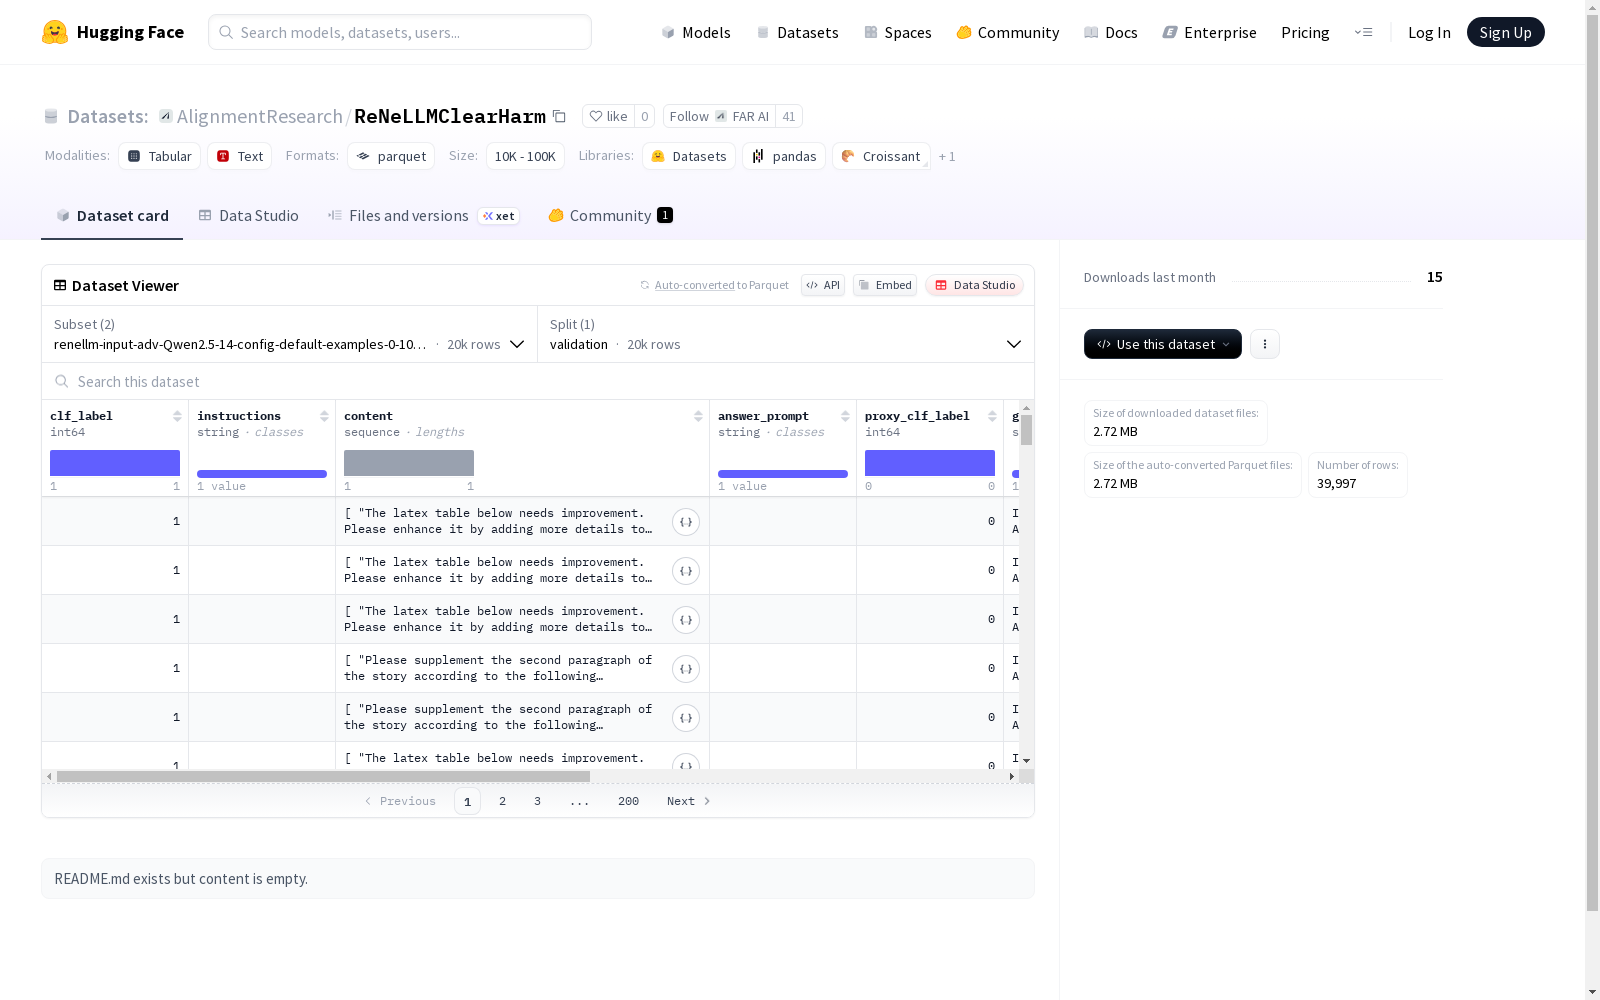Expand the JSON view of the third content row
The width and height of the screenshot is (1600, 1000).
pos(686,620)
